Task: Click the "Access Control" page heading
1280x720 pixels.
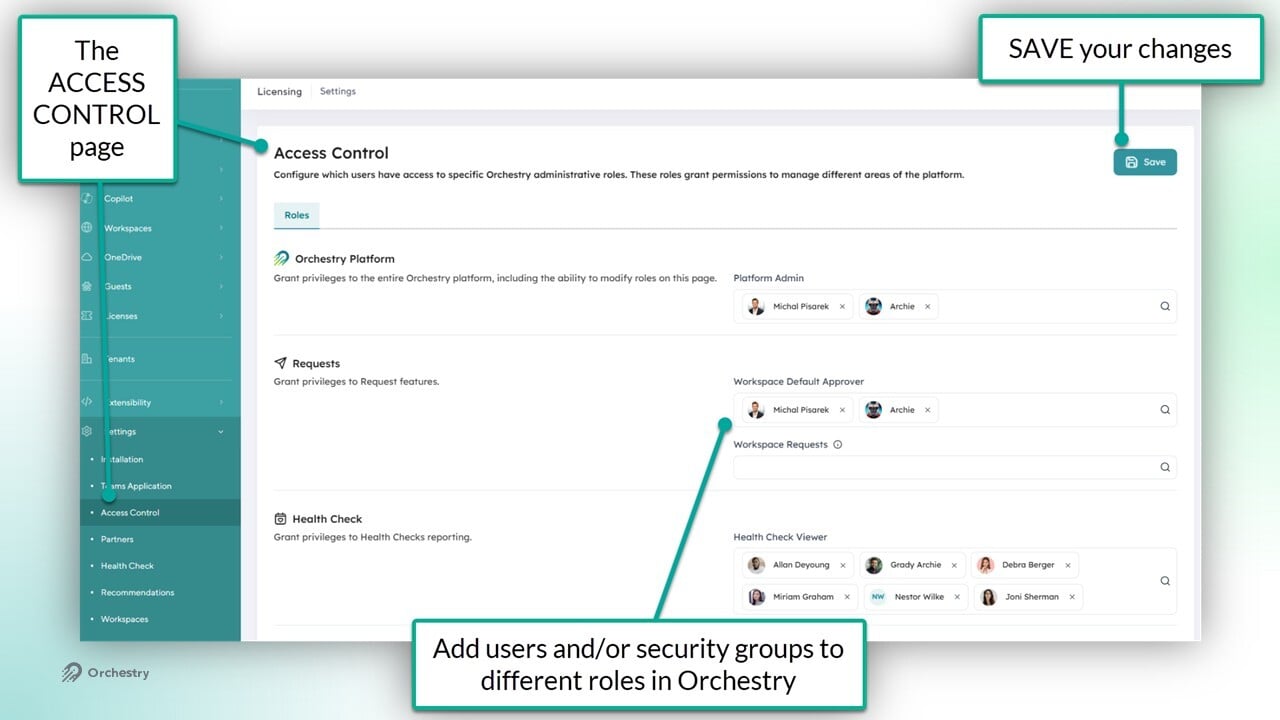Action: coord(331,153)
